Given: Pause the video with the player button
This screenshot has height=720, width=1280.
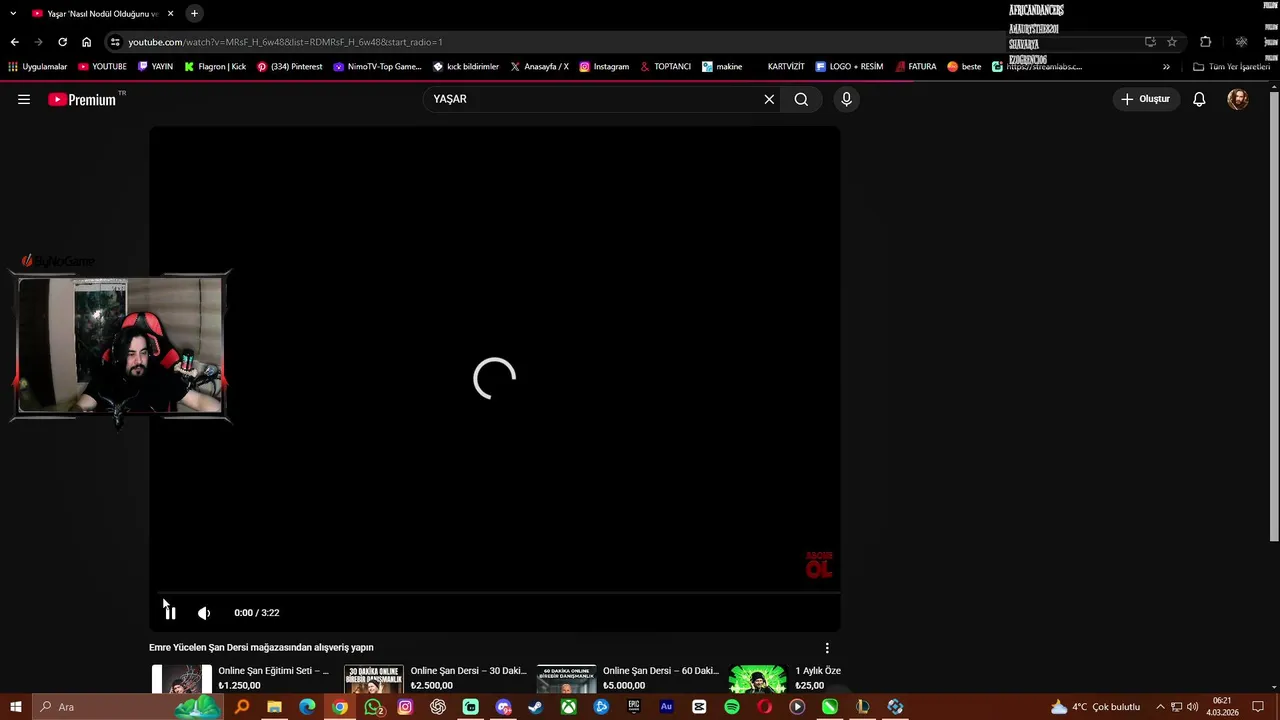Looking at the screenshot, I should (x=170, y=613).
